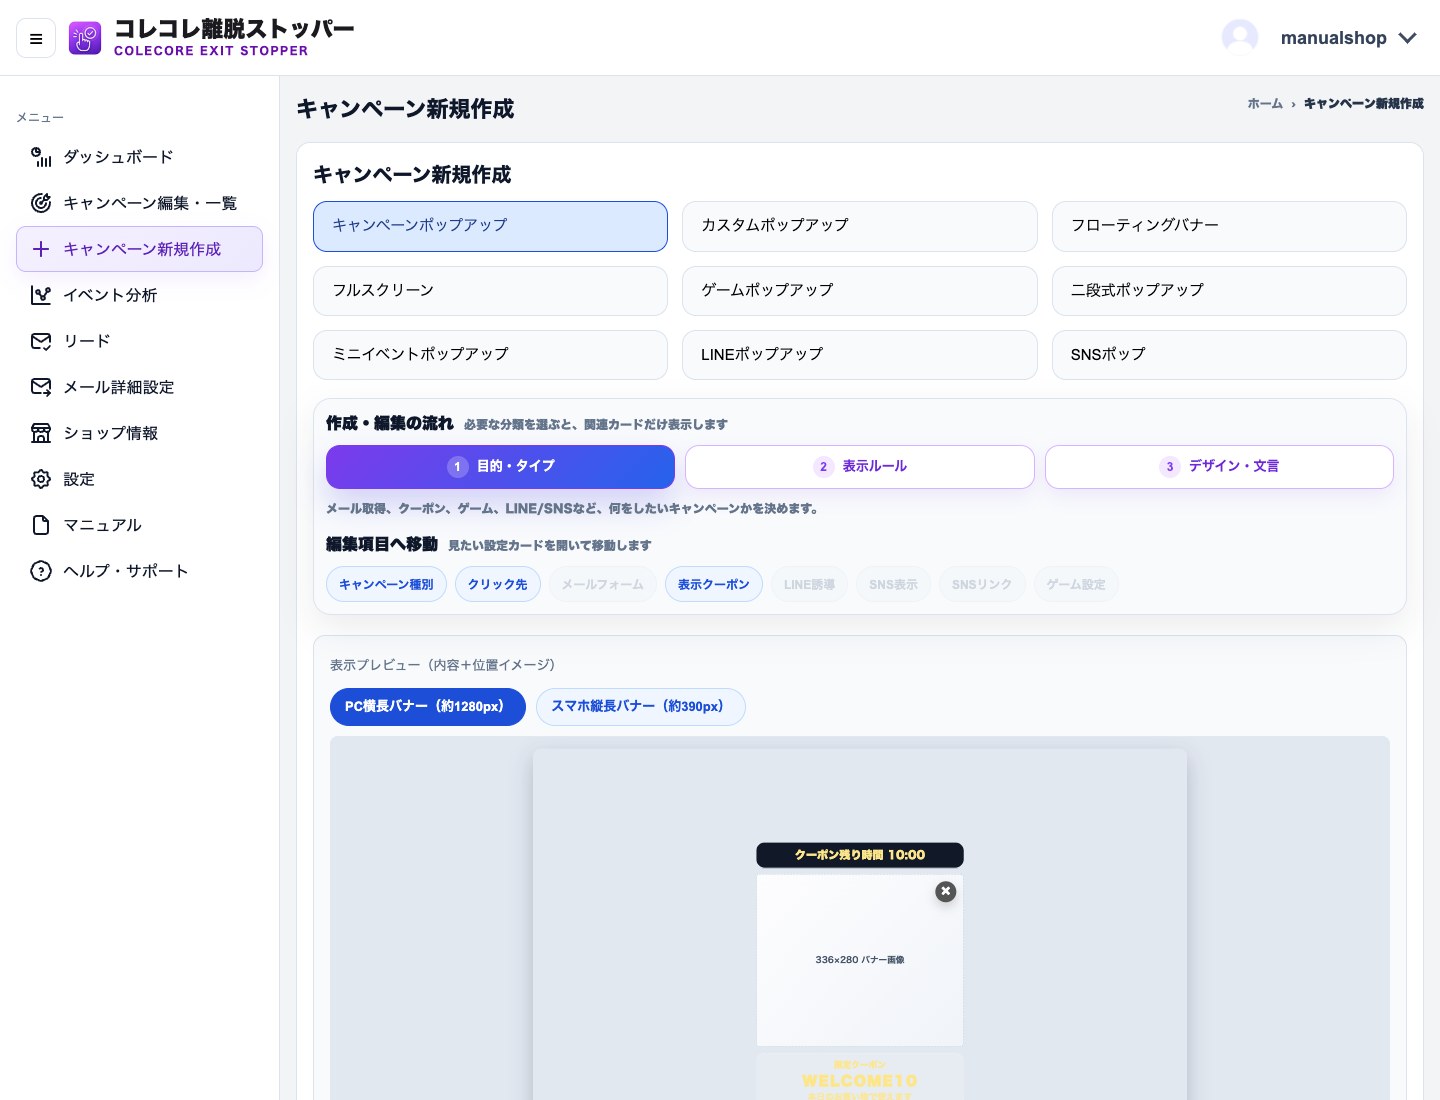Select 二段式ポップアップ campaign type

coord(1229,291)
